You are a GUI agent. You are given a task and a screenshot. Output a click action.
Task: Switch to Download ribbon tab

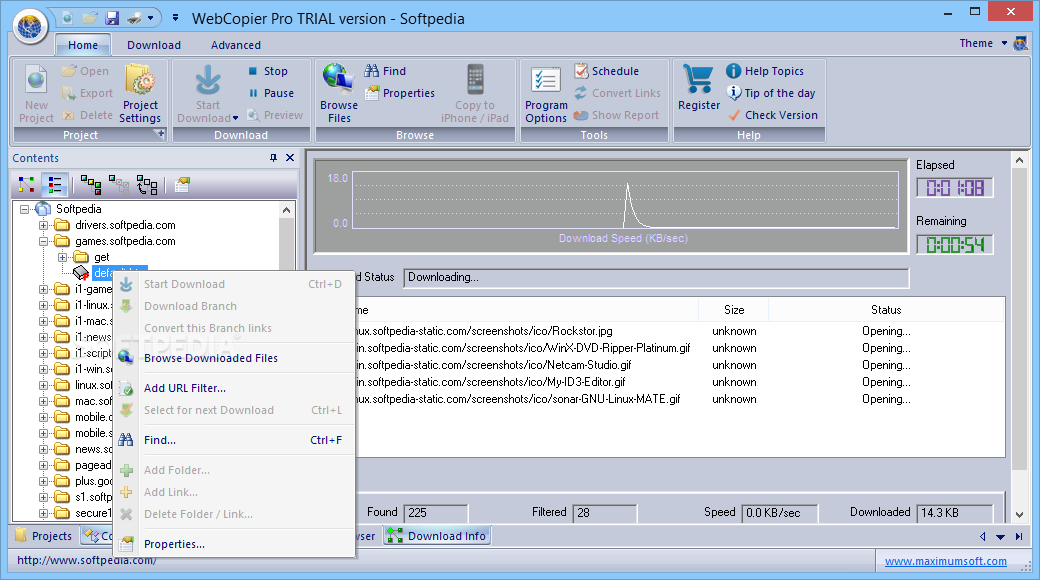(x=154, y=45)
